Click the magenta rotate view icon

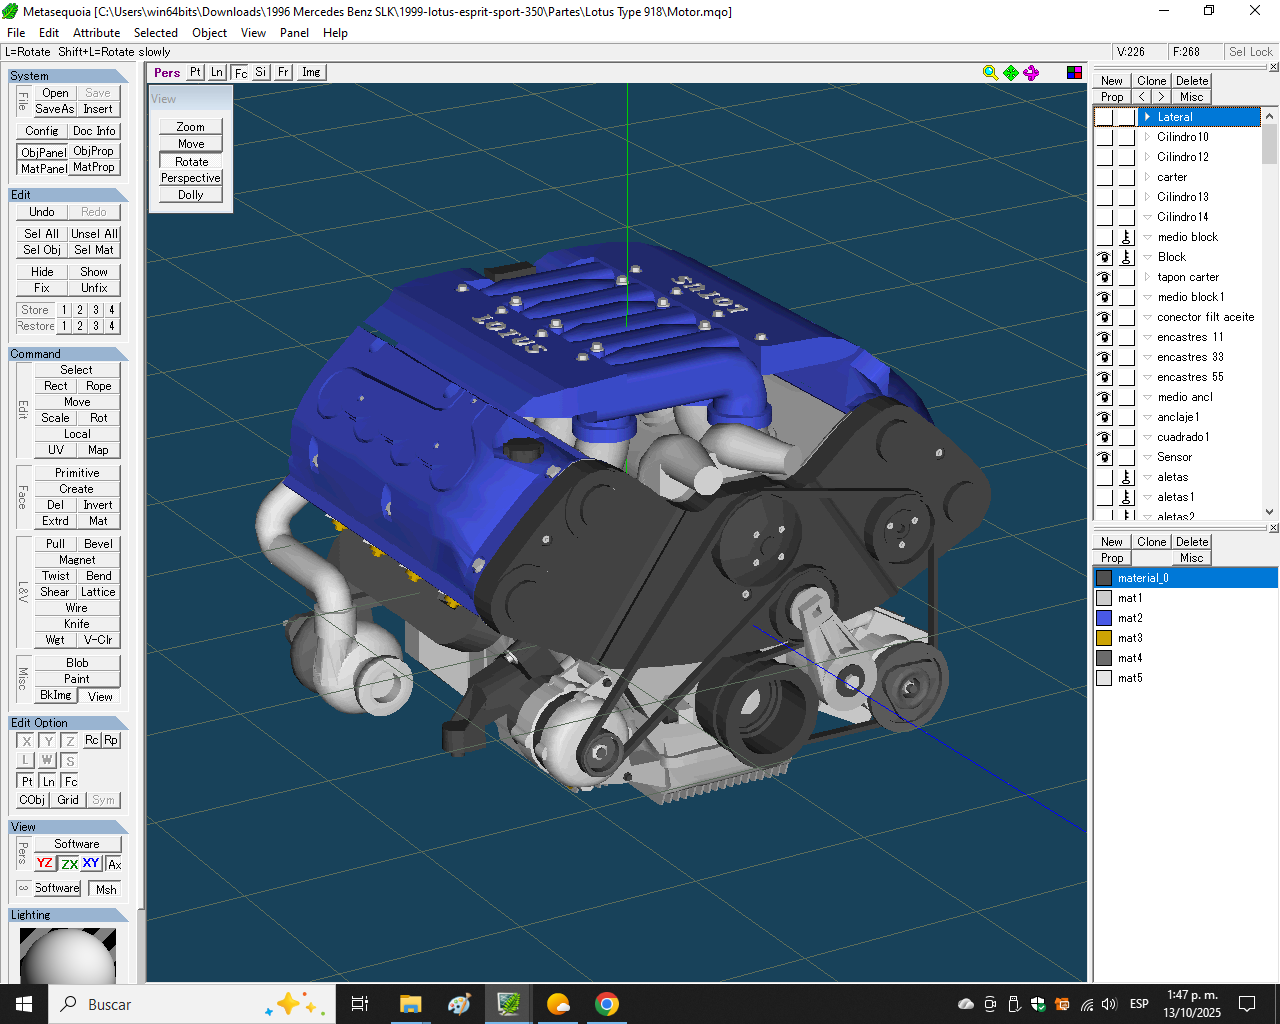coord(1031,73)
